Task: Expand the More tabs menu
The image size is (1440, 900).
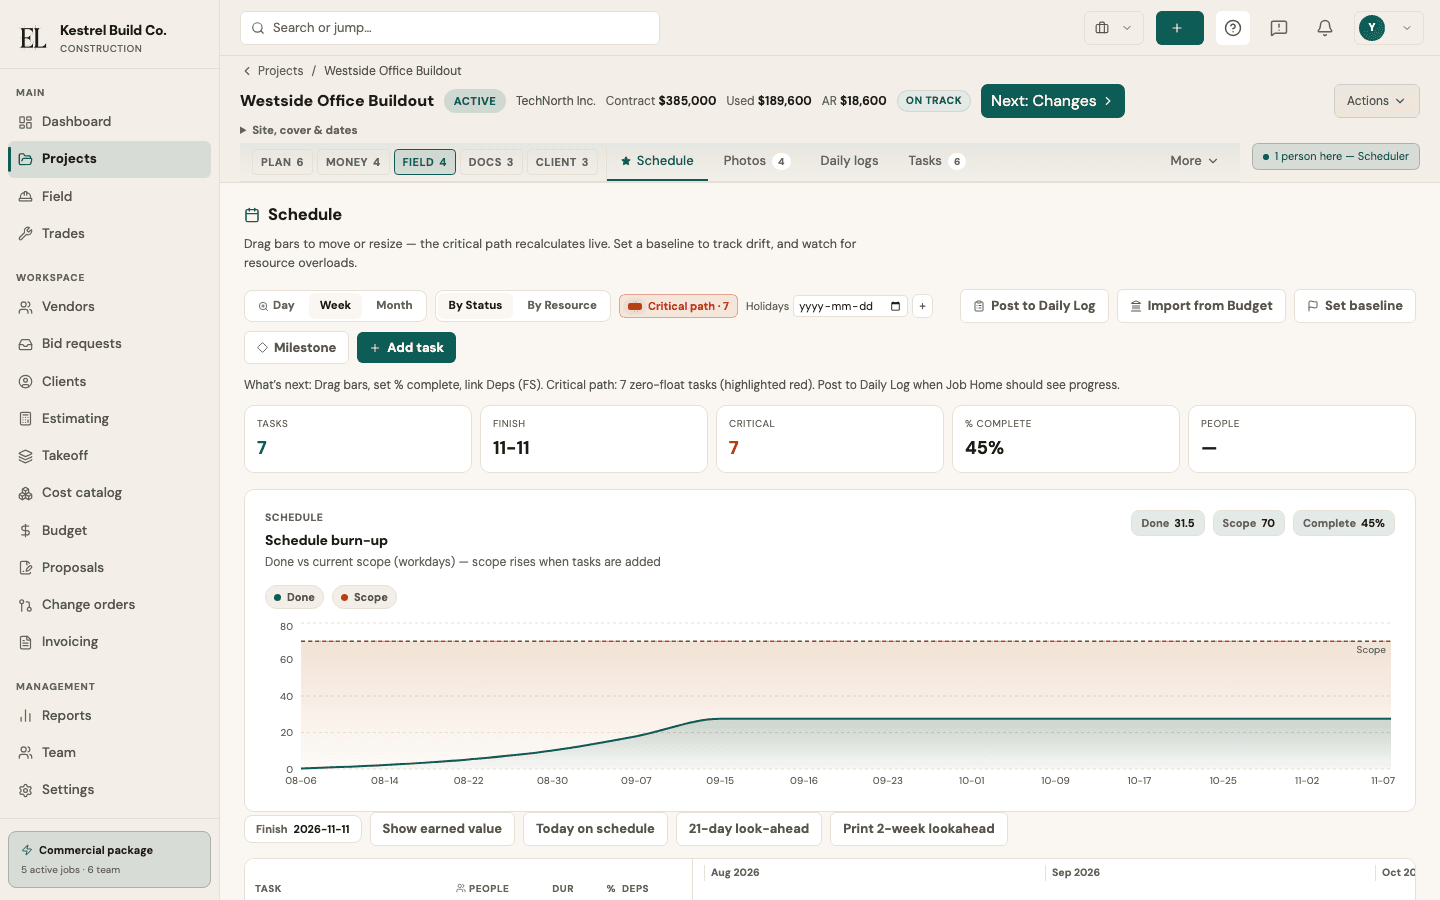Action: click(1194, 161)
